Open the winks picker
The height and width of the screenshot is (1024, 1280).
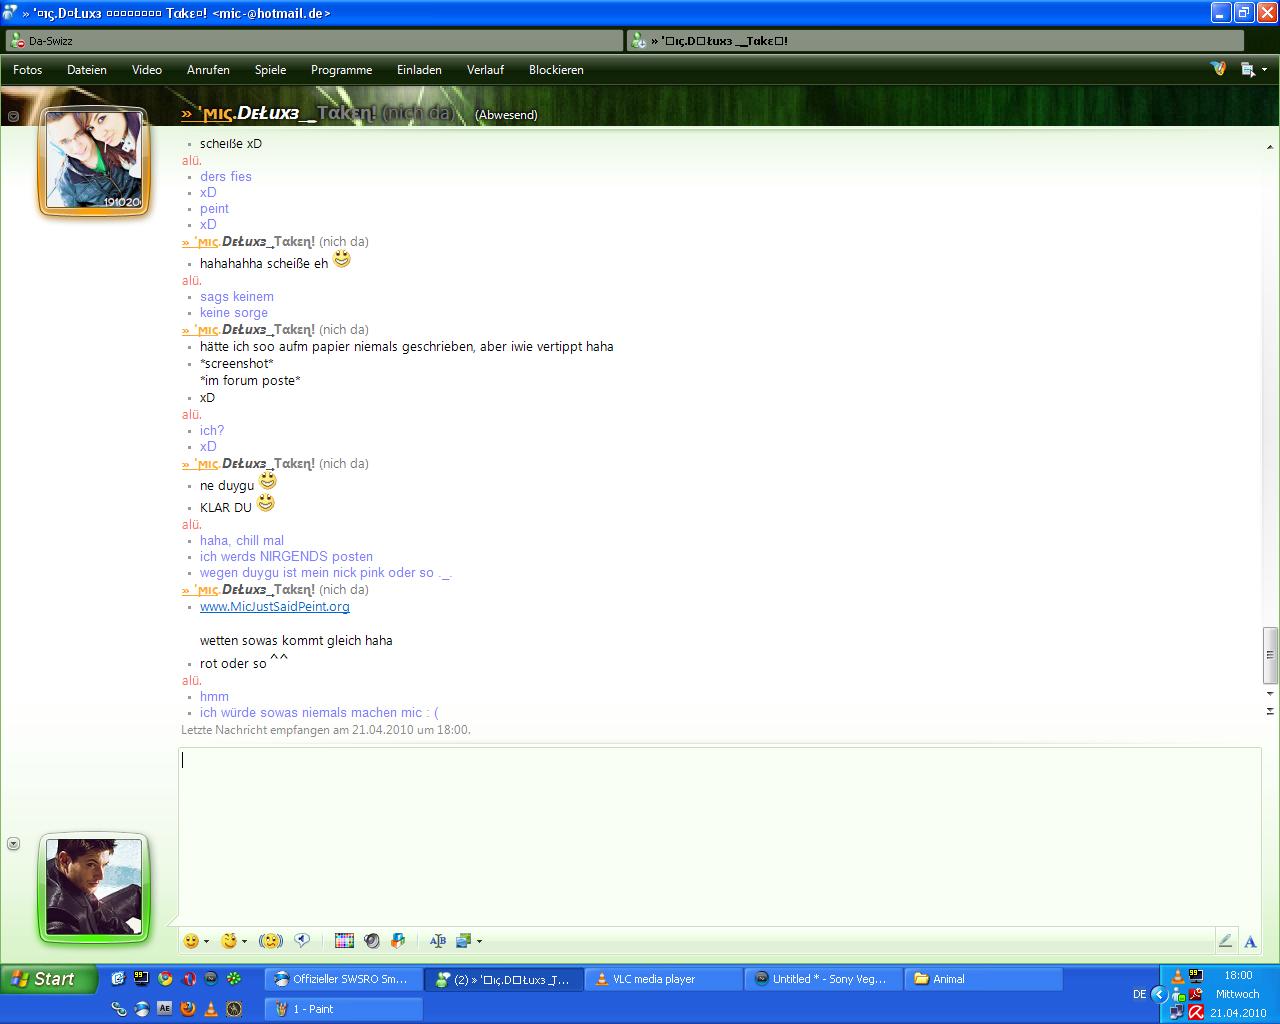[229, 941]
